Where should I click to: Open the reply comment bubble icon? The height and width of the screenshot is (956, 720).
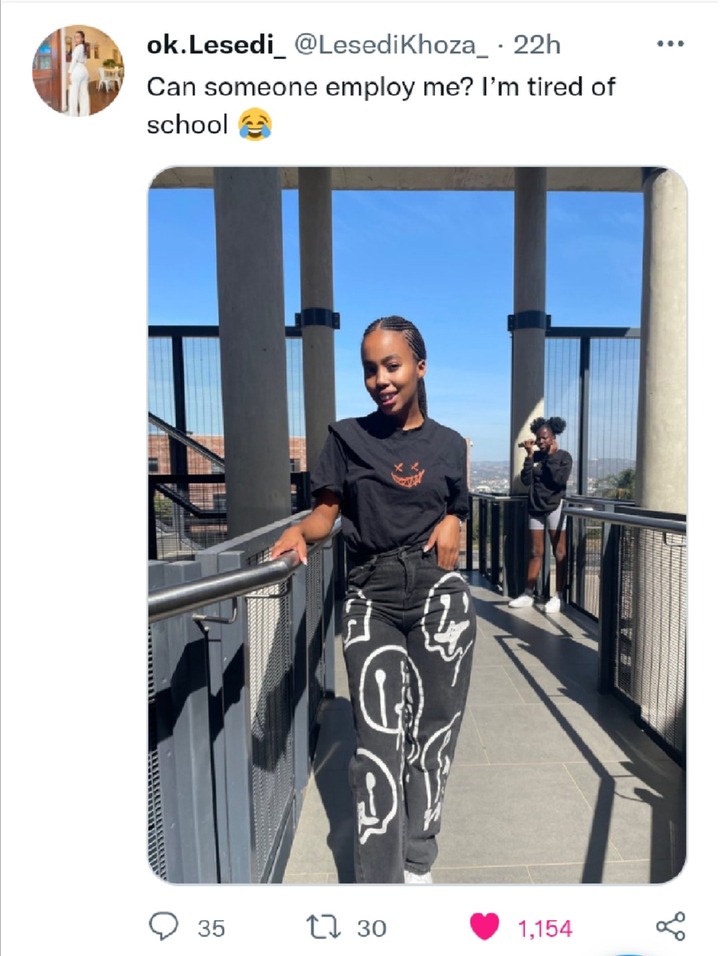point(163,927)
